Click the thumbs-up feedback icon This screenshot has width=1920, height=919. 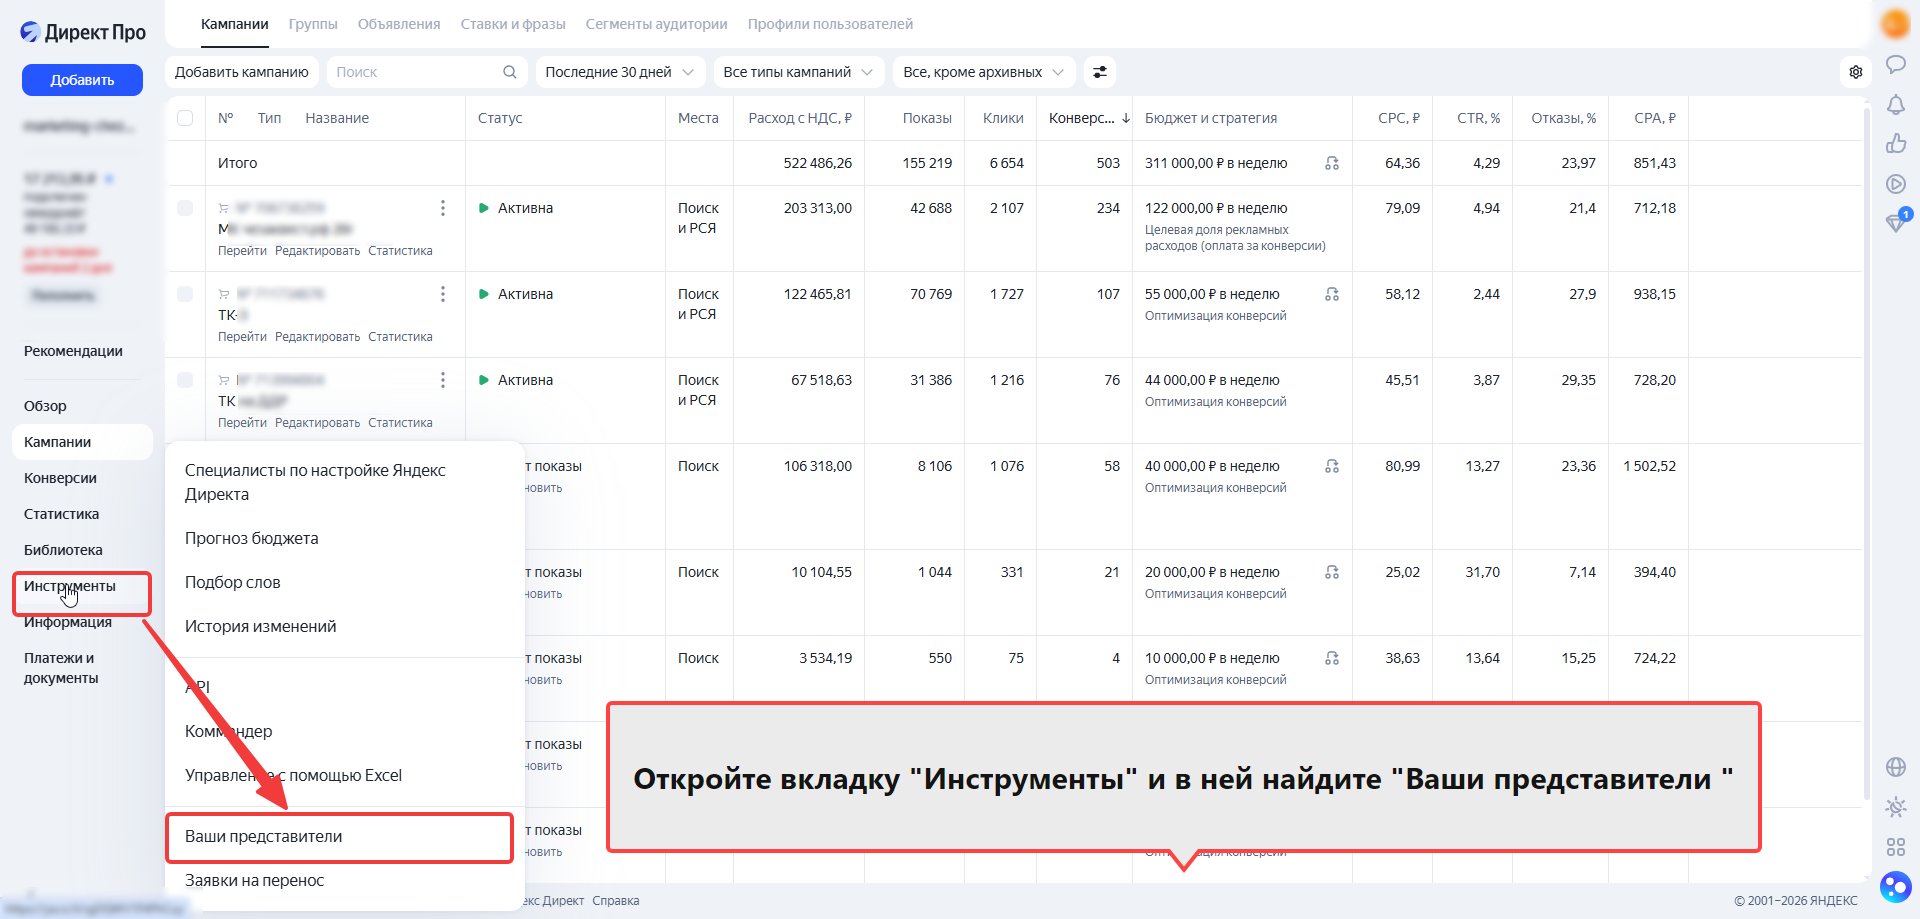coord(1895,144)
